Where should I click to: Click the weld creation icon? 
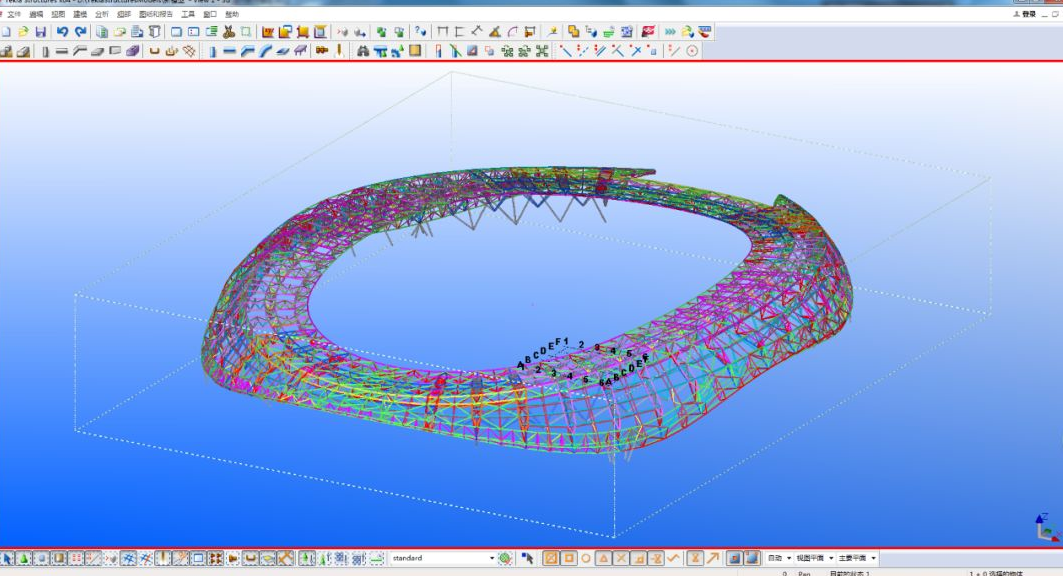pos(339,51)
